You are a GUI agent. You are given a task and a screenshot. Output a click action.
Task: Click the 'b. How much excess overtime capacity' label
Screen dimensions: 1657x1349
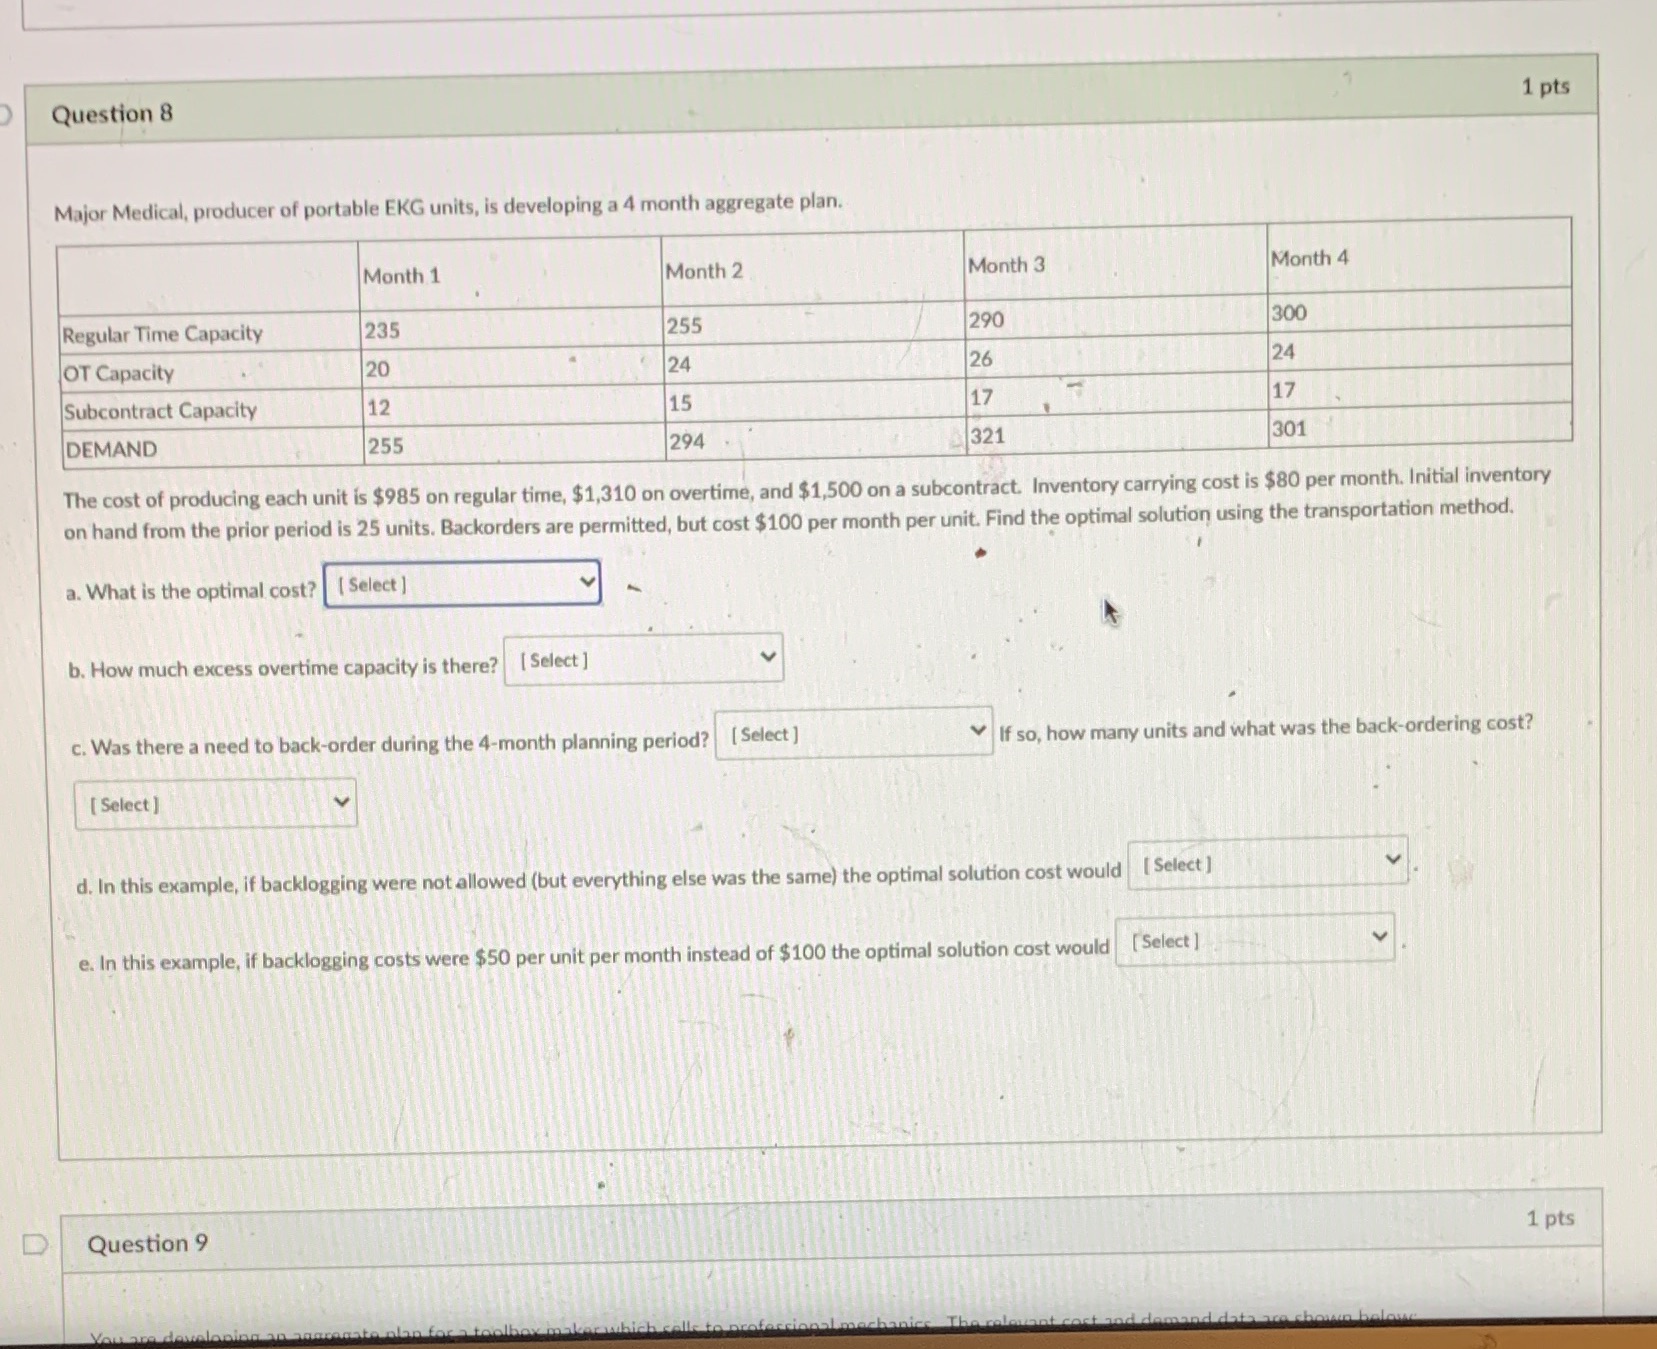(x=283, y=668)
